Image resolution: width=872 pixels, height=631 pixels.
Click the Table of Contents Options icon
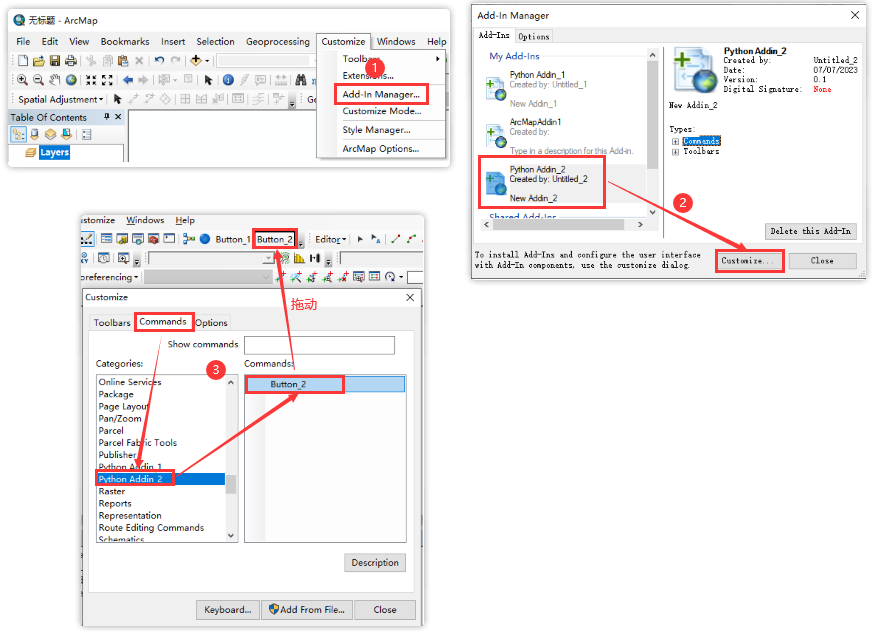(x=86, y=134)
